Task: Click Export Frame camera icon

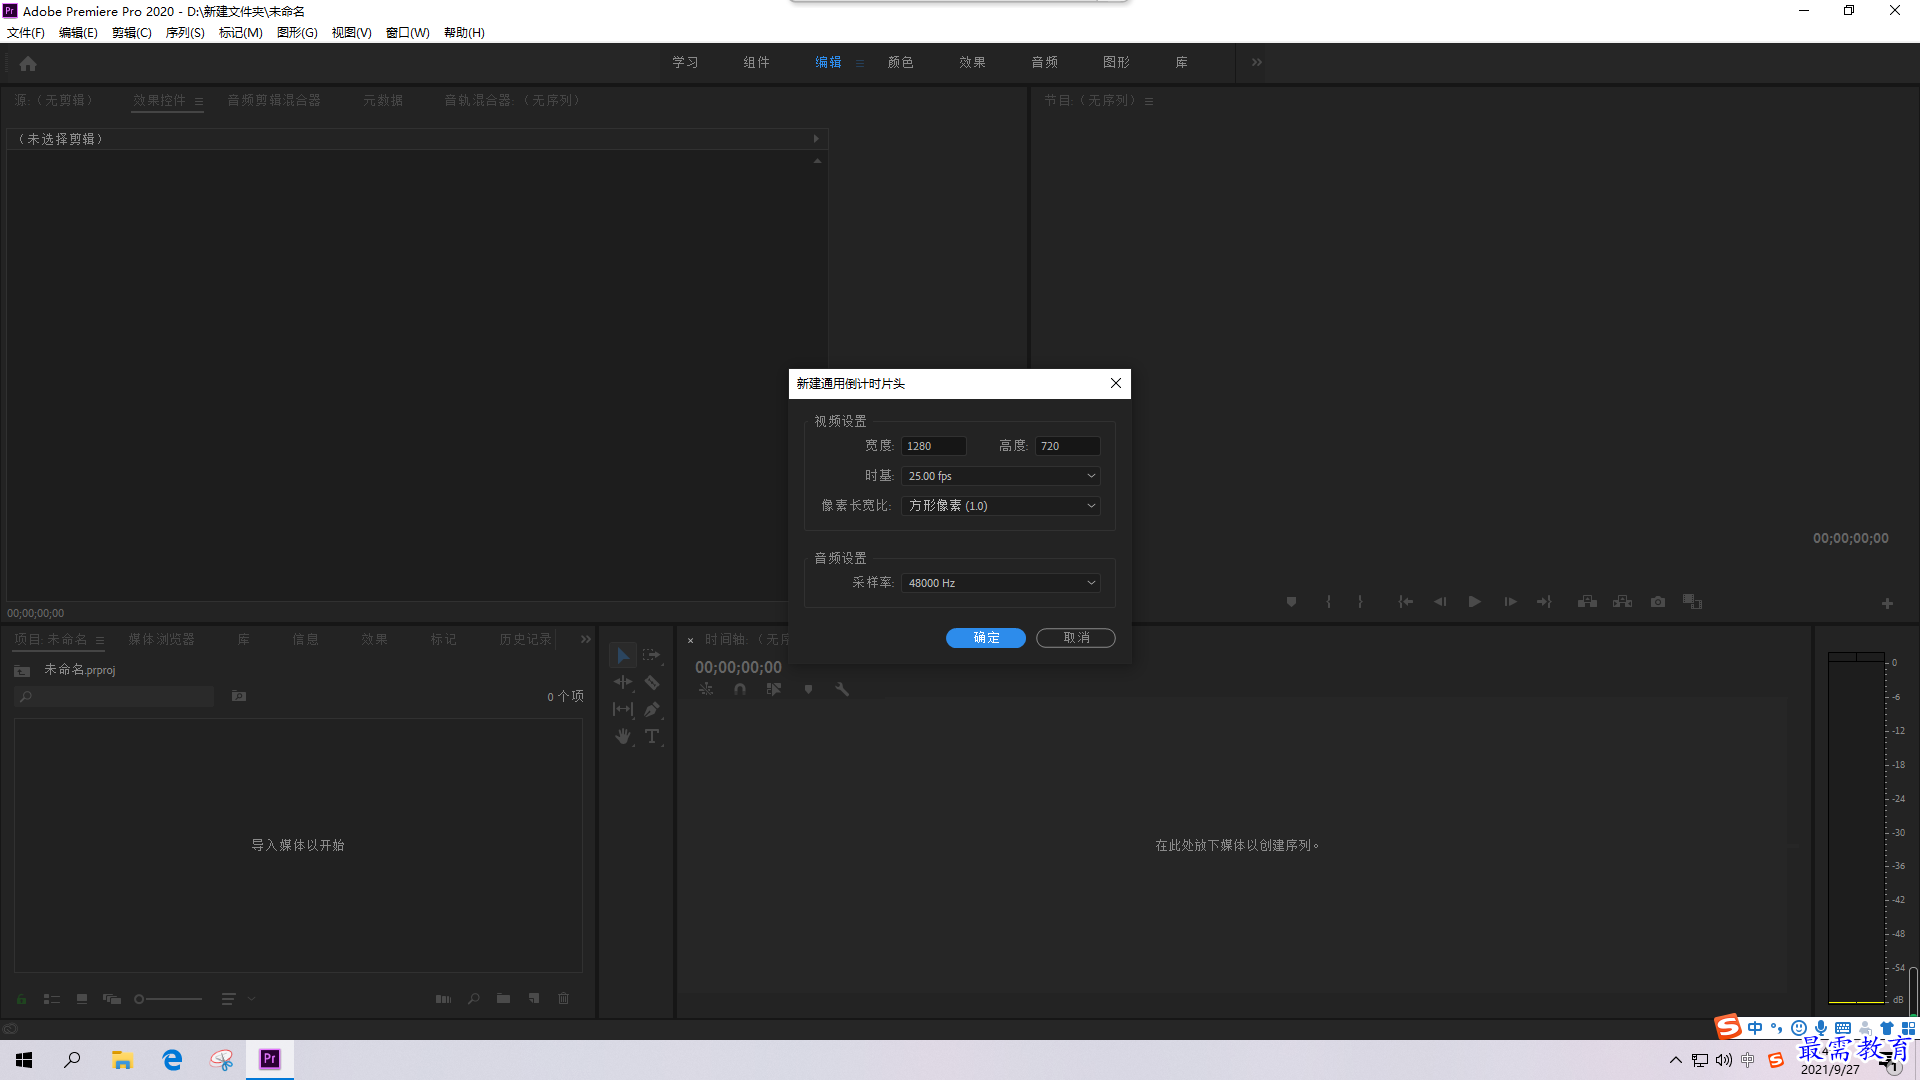Action: [x=1658, y=602]
